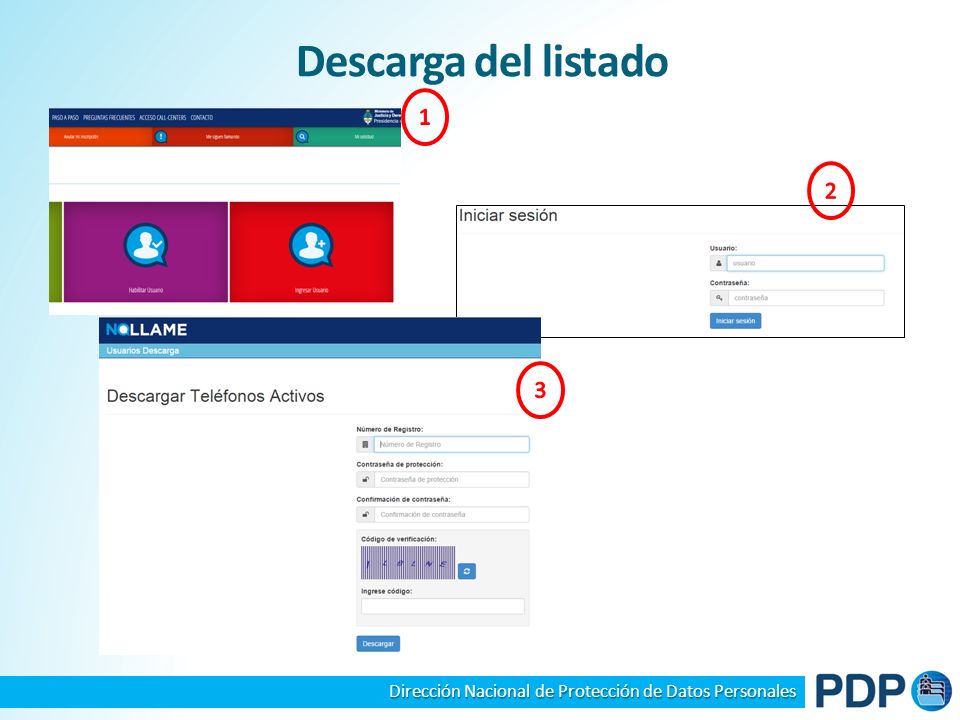Image resolution: width=960 pixels, height=720 pixels.
Task: Click the Iniciar sesión heading
Action: 508,216
